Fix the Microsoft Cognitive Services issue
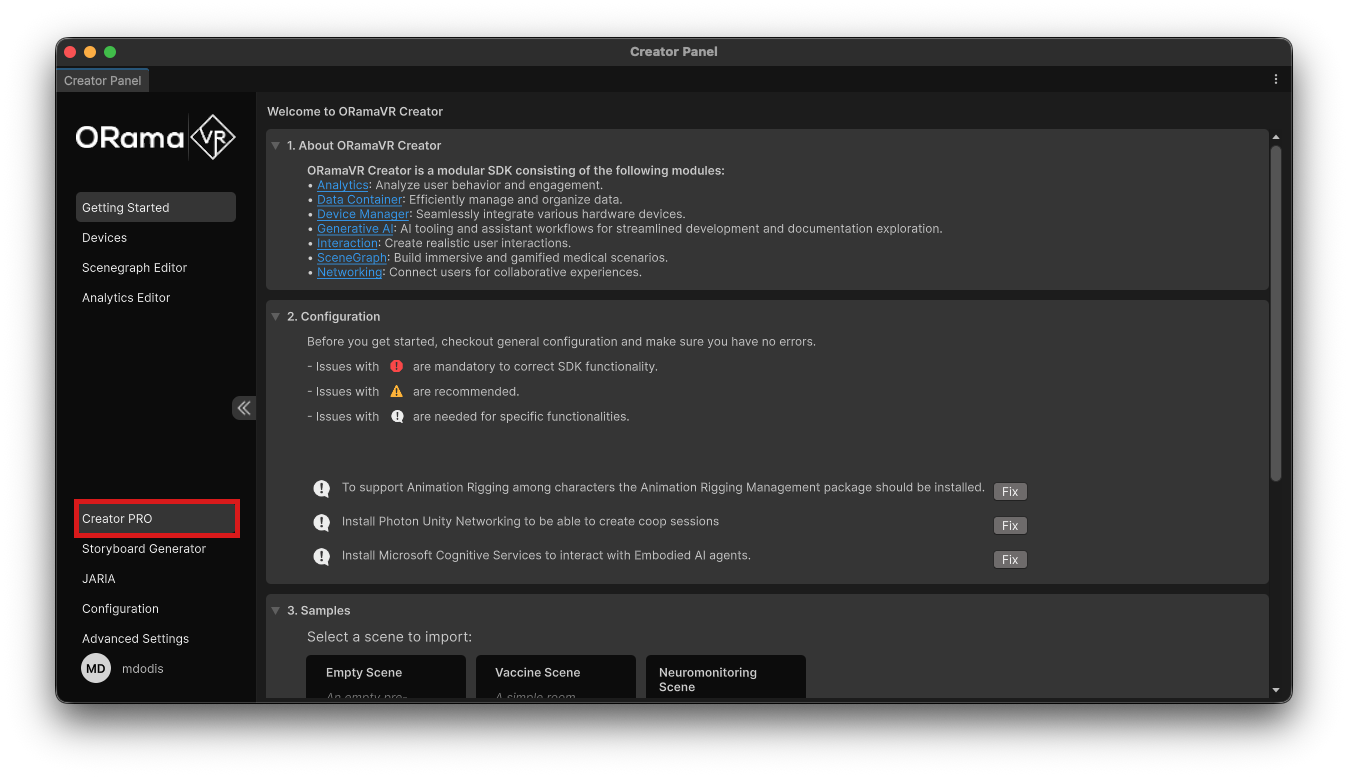The height and width of the screenshot is (777, 1348). 1010,560
